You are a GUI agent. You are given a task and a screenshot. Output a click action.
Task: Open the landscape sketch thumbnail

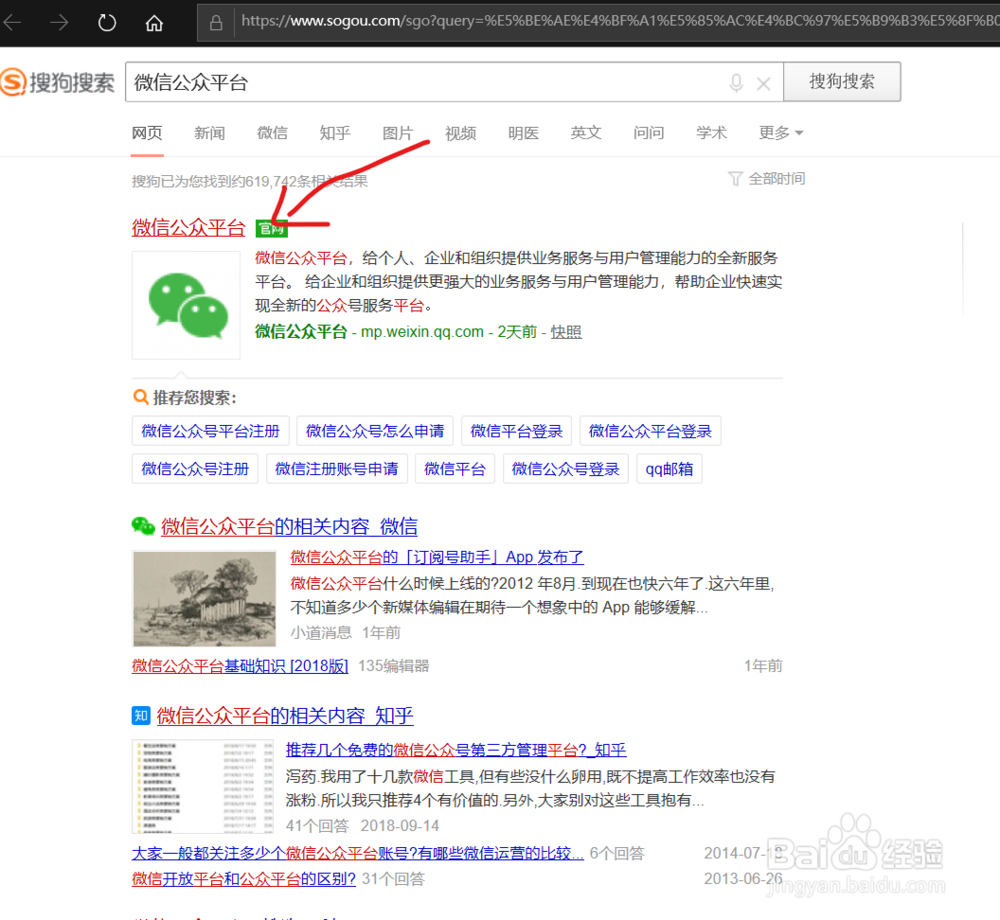tap(204, 599)
